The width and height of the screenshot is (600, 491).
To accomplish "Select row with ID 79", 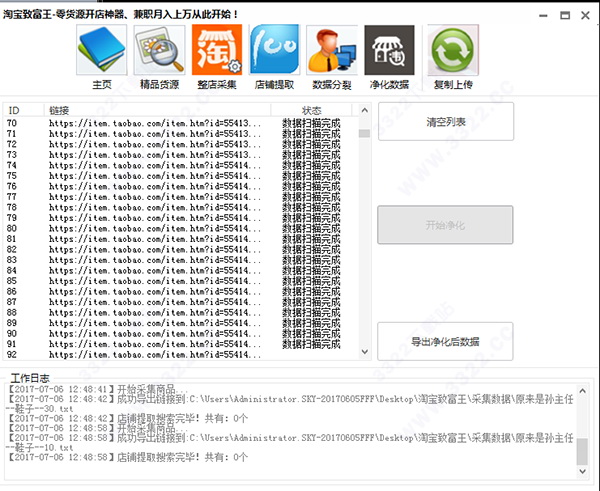I will [x=181, y=218].
